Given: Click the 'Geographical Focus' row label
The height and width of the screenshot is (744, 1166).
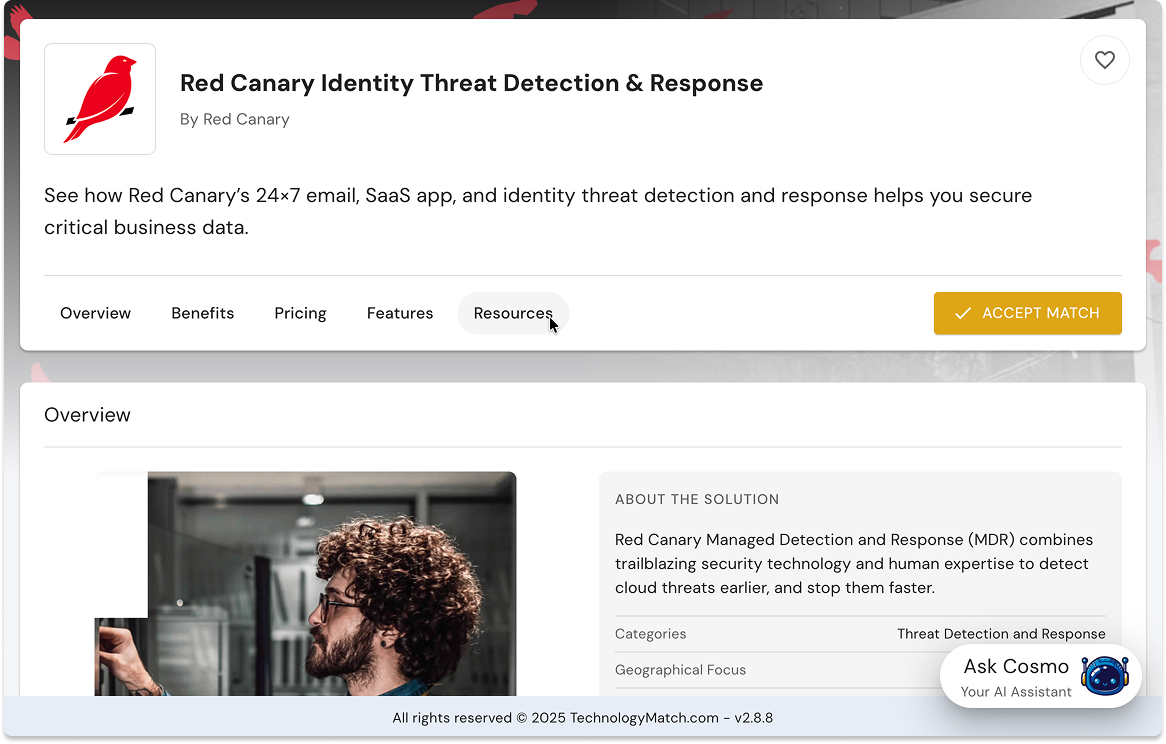Looking at the screenshot, I should [x=680, y=670].
